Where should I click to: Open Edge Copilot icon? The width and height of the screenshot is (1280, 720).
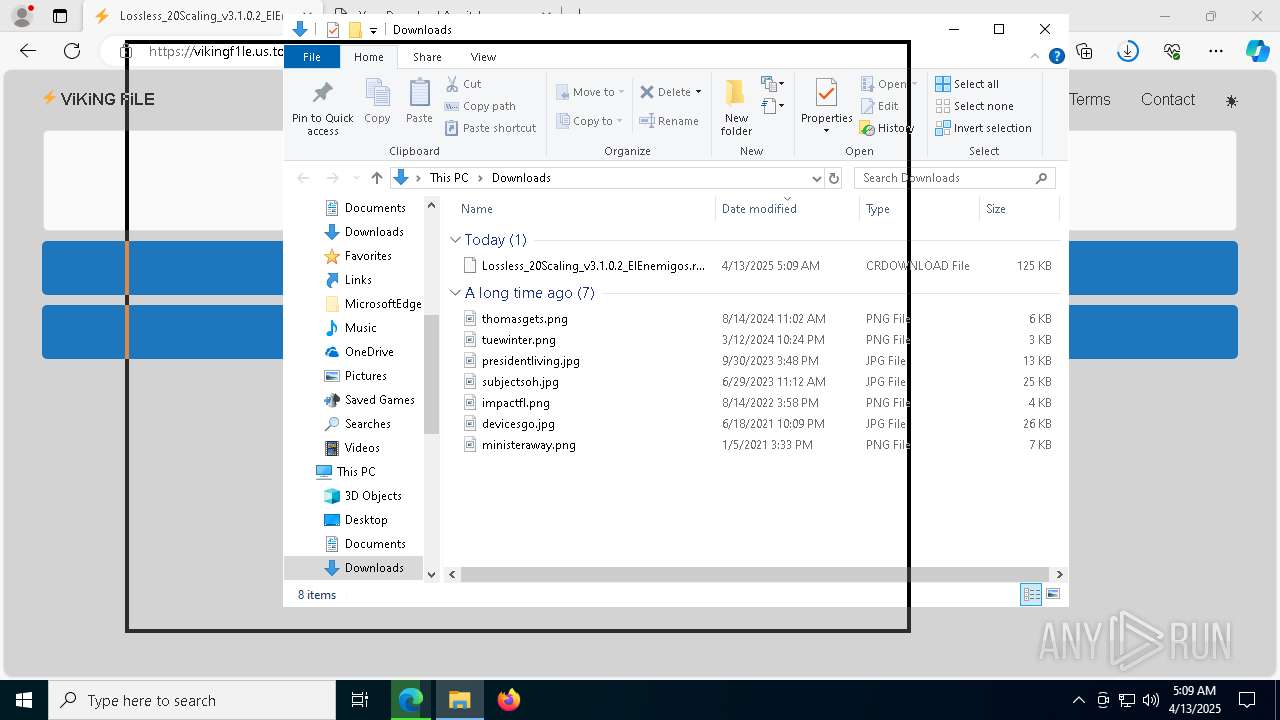click(1257, 50)
